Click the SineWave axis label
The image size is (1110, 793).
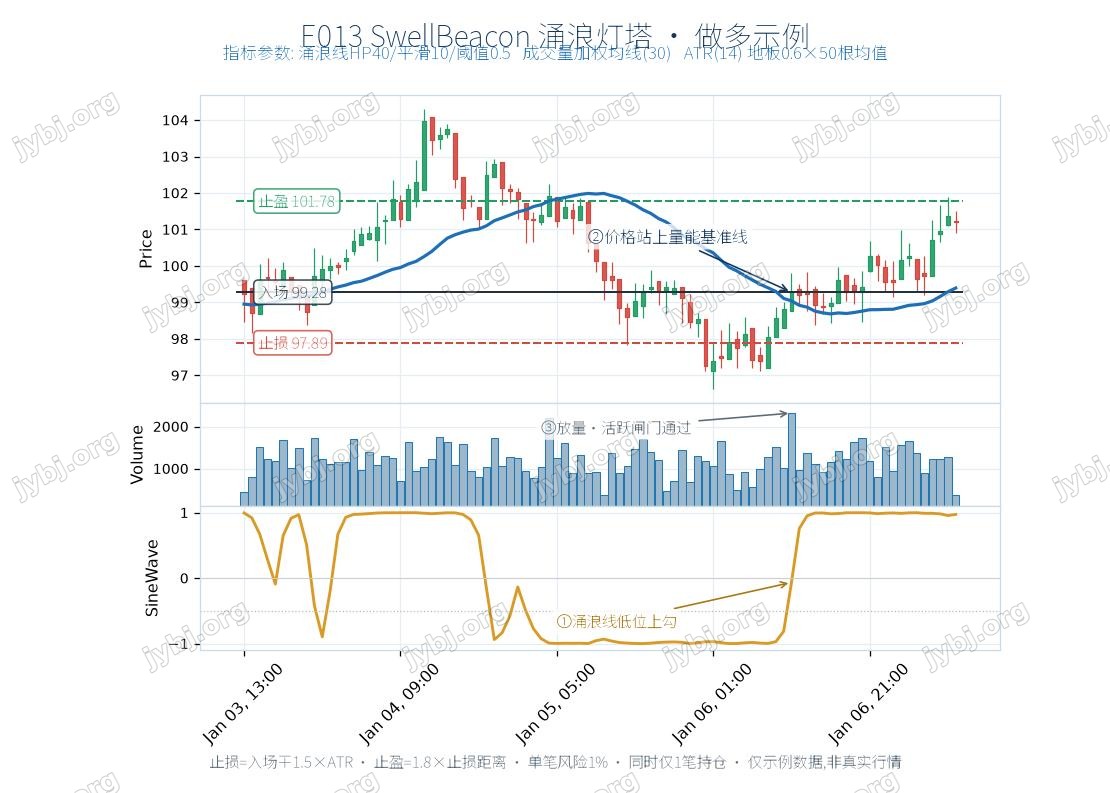(151, 578)
